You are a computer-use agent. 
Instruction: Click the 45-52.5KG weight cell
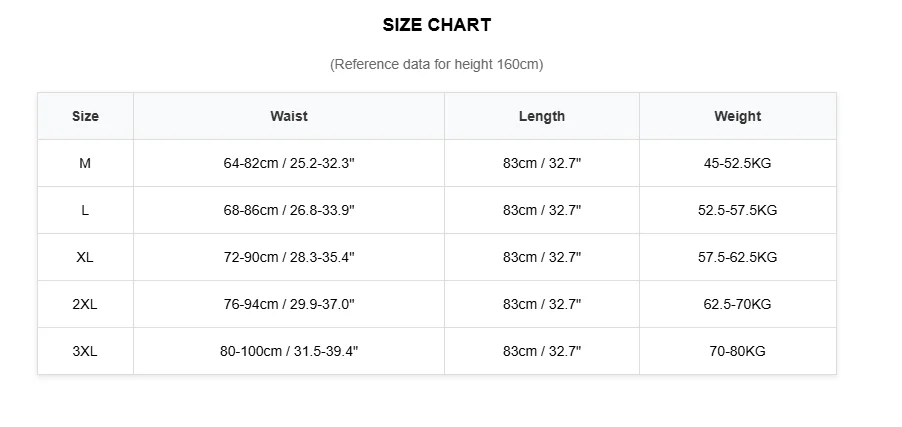point(737,163)
